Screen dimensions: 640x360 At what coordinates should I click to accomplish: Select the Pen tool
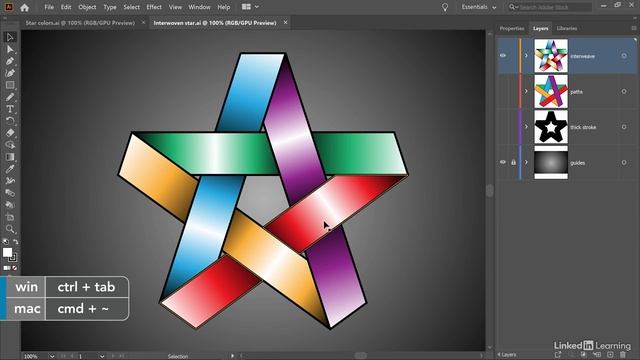click(x=10, y=61)
